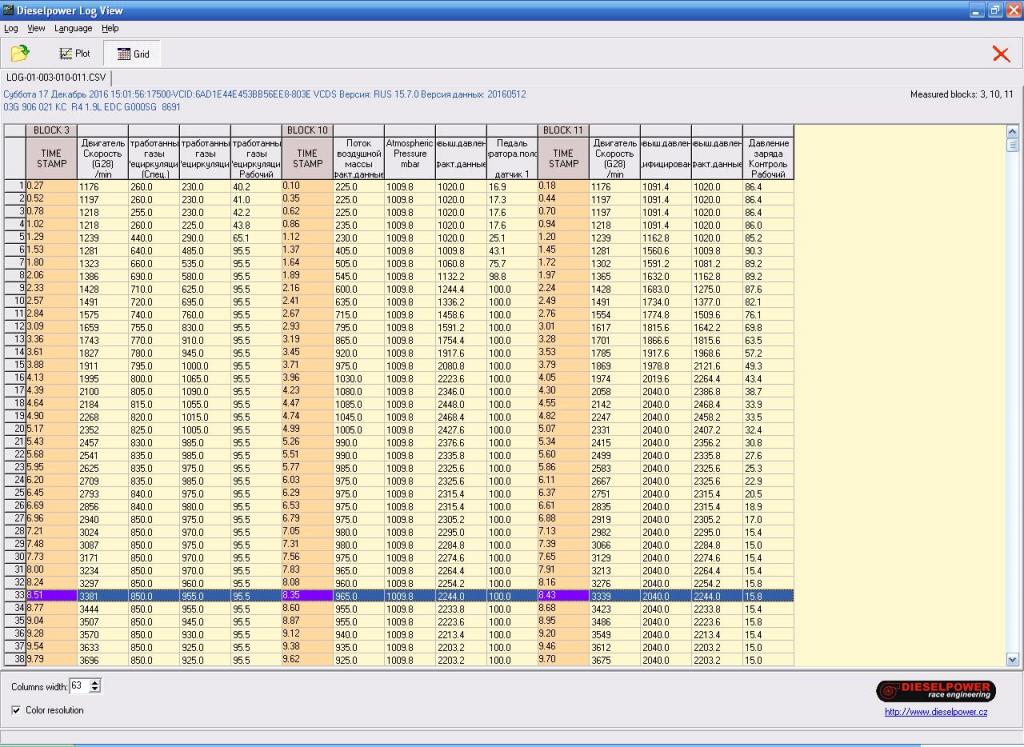Viewport: 1024px width, 747px height.
Task: Open the Log menu
Action: [x=11, y=29]
